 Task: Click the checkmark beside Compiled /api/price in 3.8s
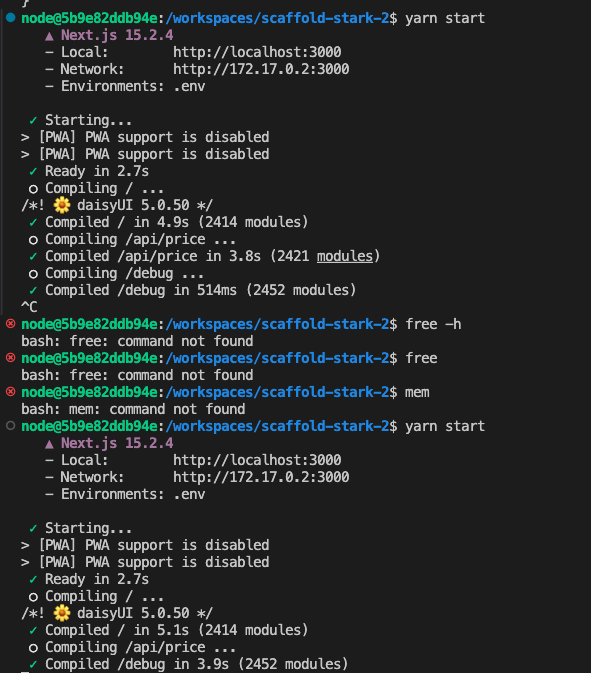tap(33, 257)
